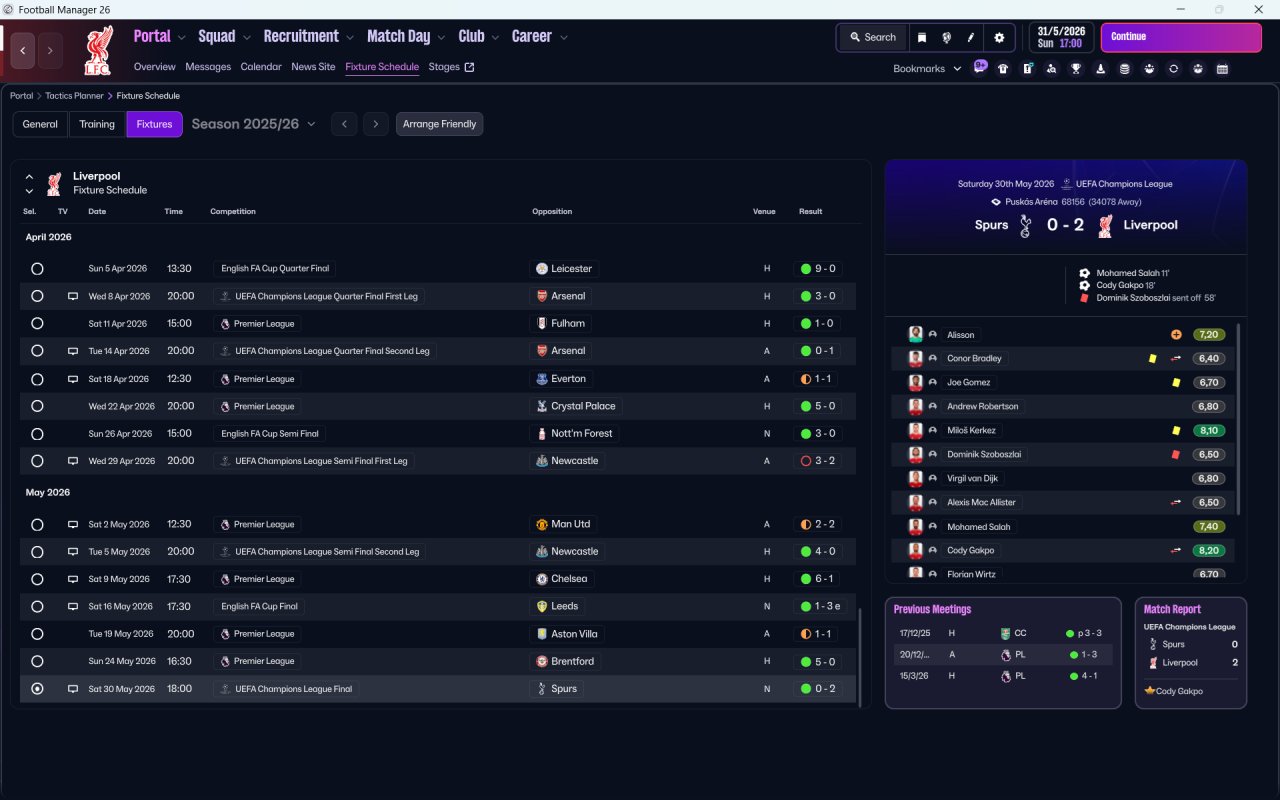Click the red card icon for Dominik Szoboszlai
Viewport: 1280px width, 800px height.
tap(1176, 454)
